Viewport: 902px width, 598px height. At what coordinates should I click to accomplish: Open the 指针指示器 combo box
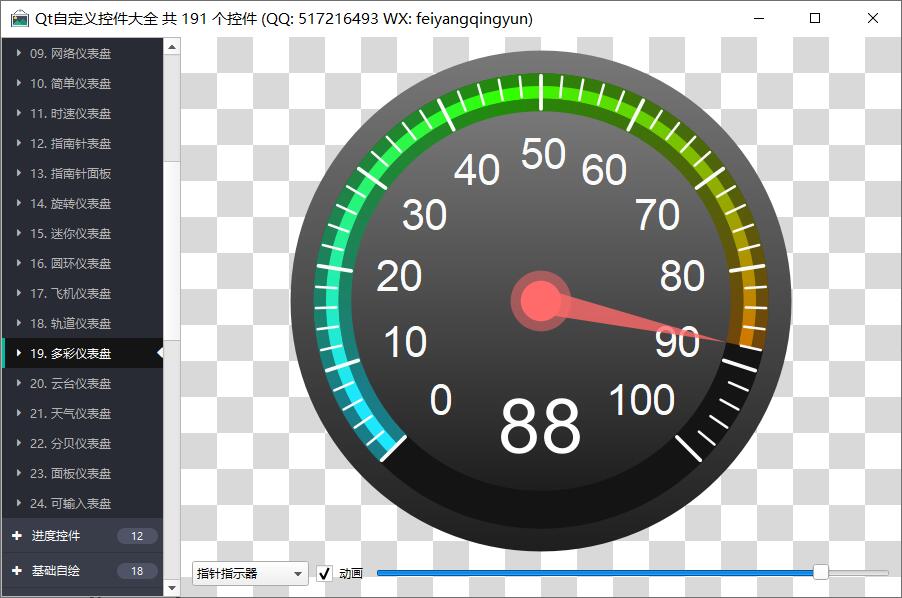click(250, 573)
